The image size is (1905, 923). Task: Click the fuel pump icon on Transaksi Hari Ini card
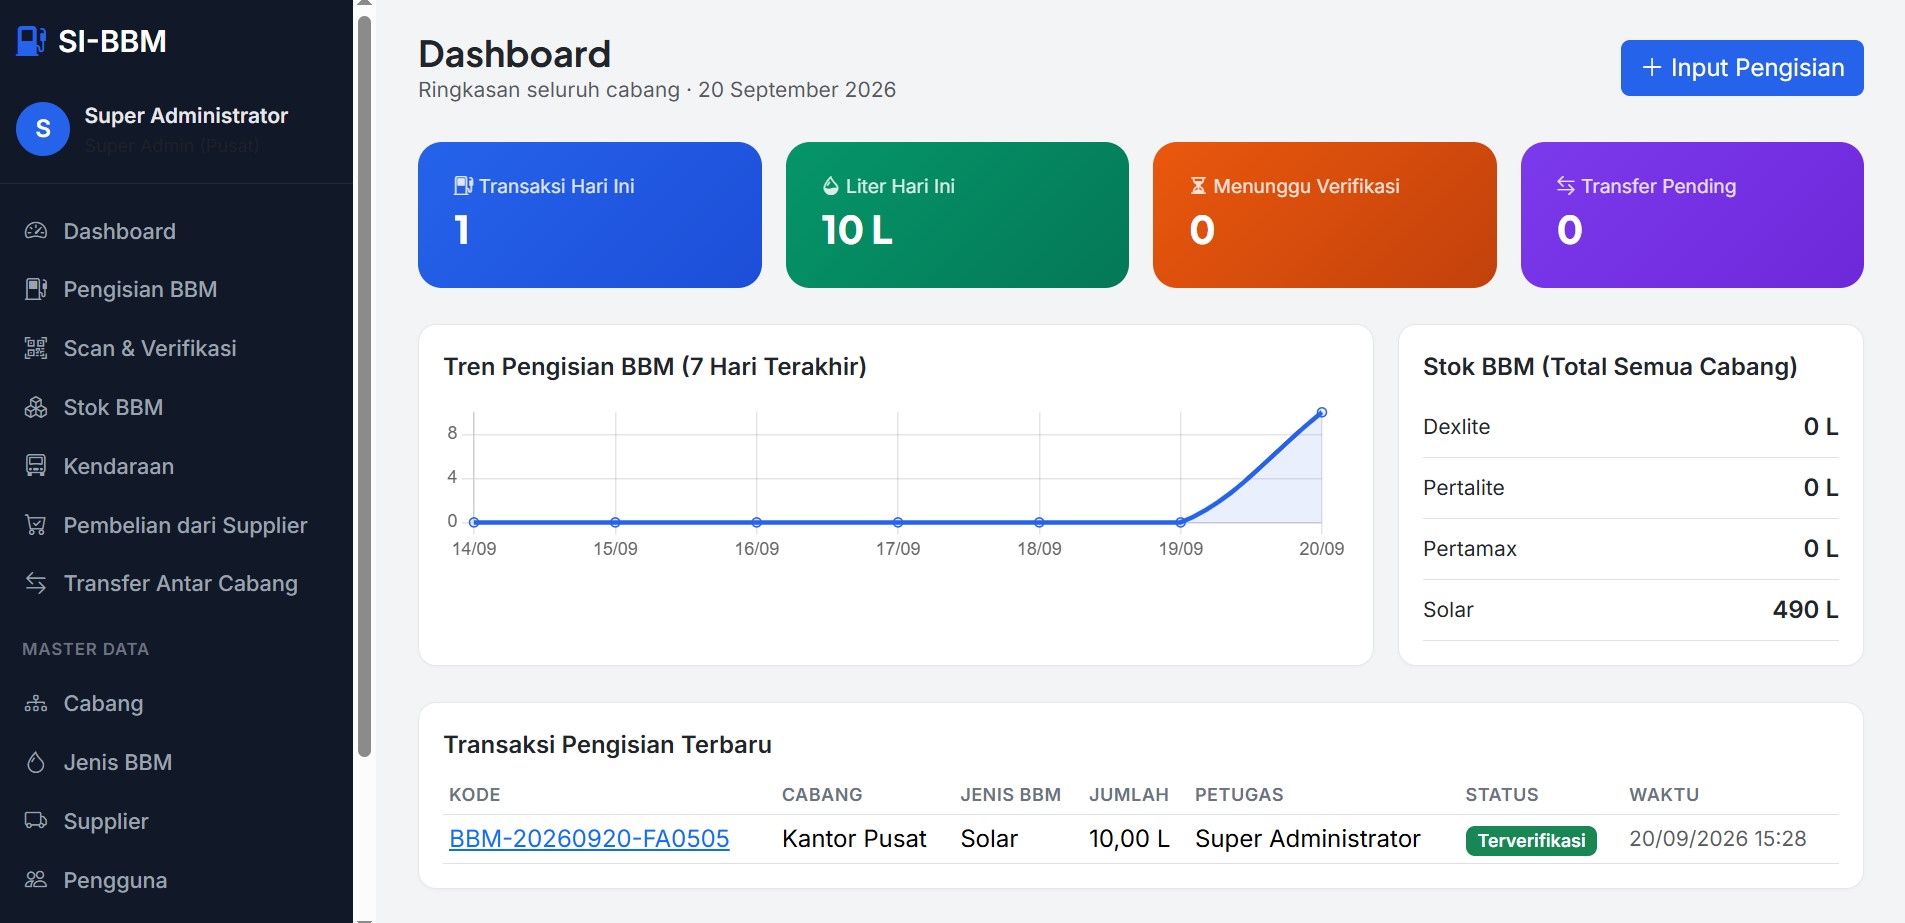(x=463, y=186)
